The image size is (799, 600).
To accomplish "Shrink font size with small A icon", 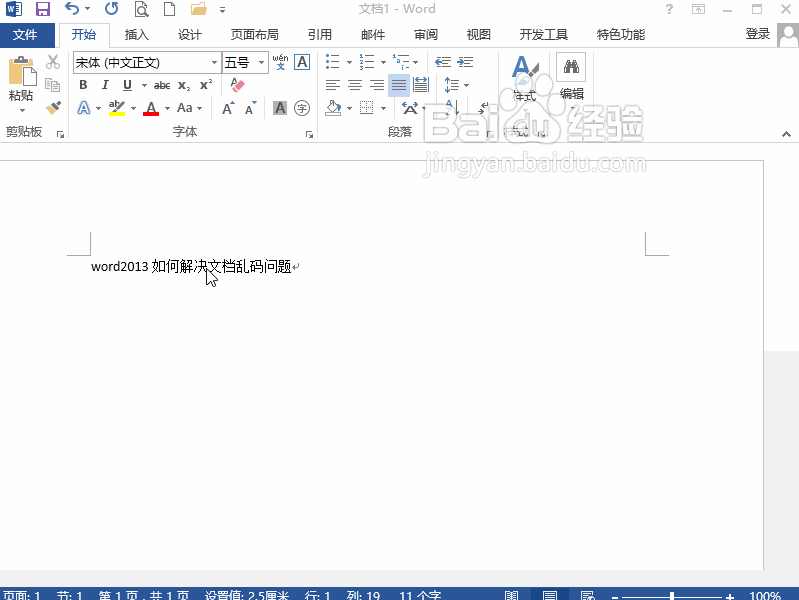I will click(251, 108).
